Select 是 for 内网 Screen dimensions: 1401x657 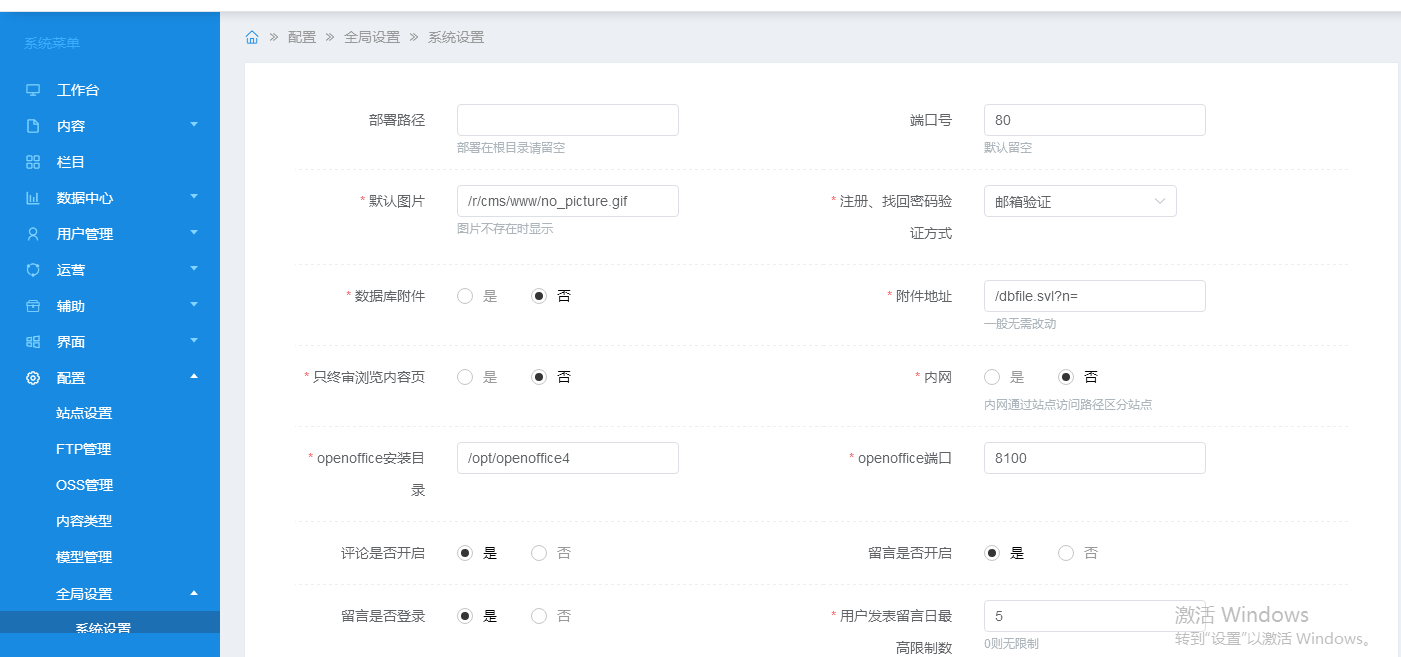point(992,377)
